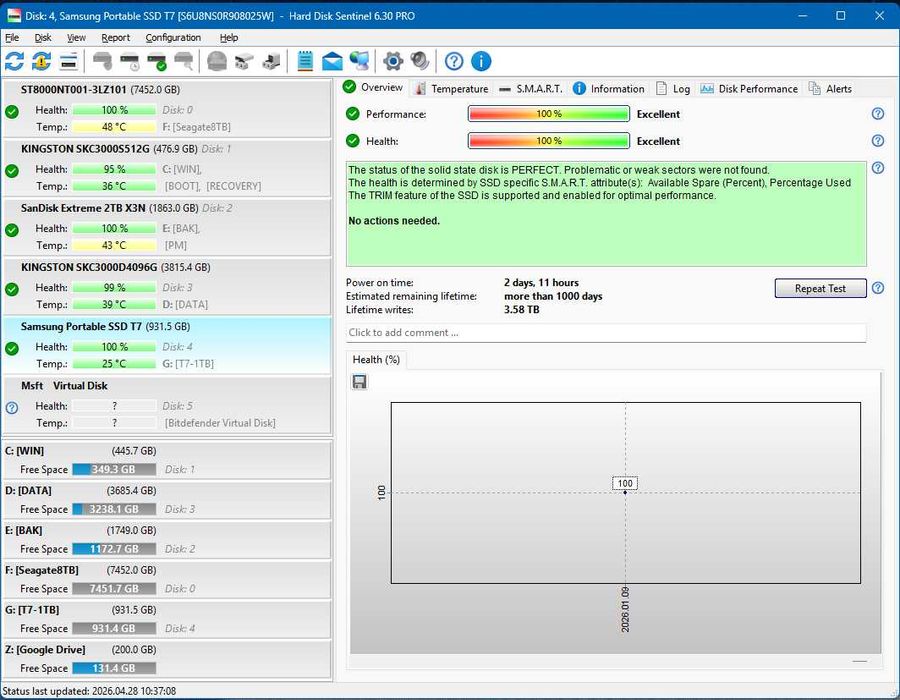Click the disk with clock toolbar icon
This screenshot has height=700, width=900.
coord(130,61)
